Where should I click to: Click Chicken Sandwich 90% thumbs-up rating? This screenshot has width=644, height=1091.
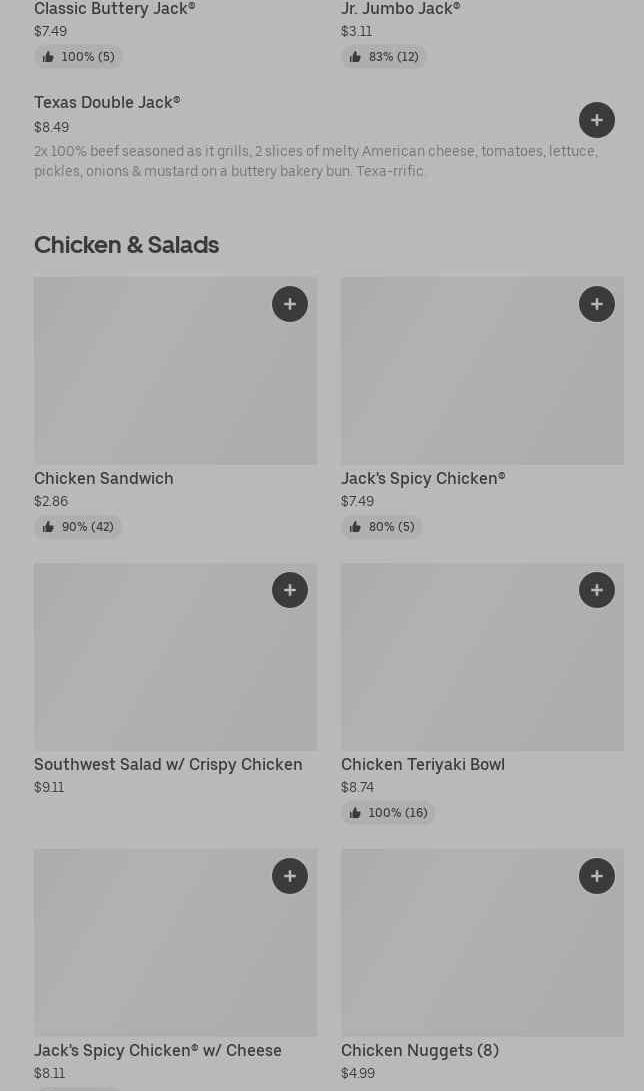pyautogui.click(x=78, y=527)
